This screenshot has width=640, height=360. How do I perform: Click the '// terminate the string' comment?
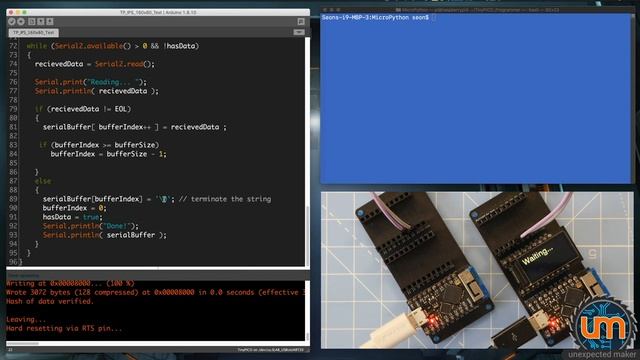coord(225,199)
